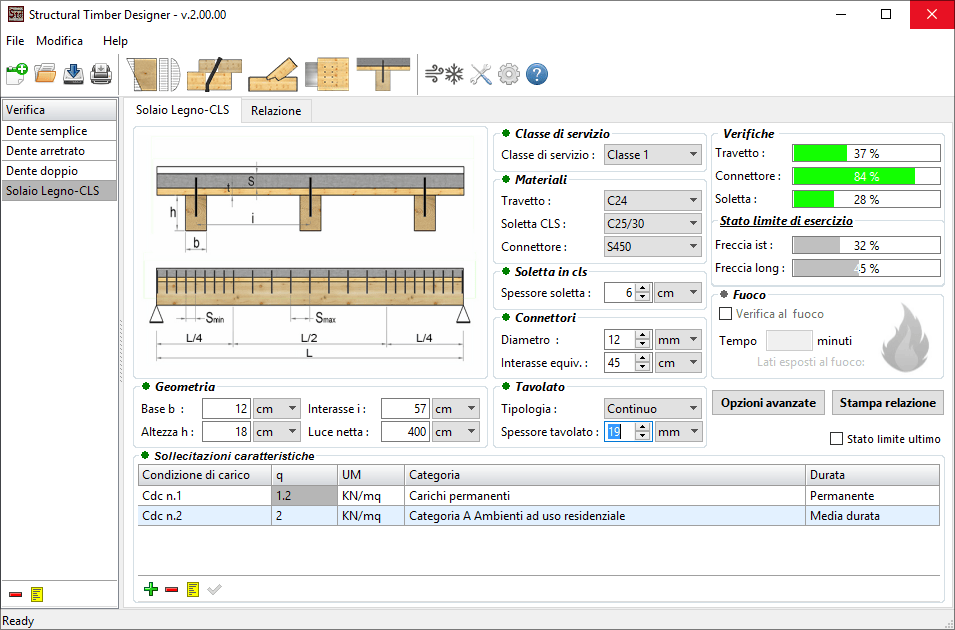Open the Modifica menu
Image resolution: width=955 pixels, height=630 pixels.
pyautogui.click(x=59, y=41)
